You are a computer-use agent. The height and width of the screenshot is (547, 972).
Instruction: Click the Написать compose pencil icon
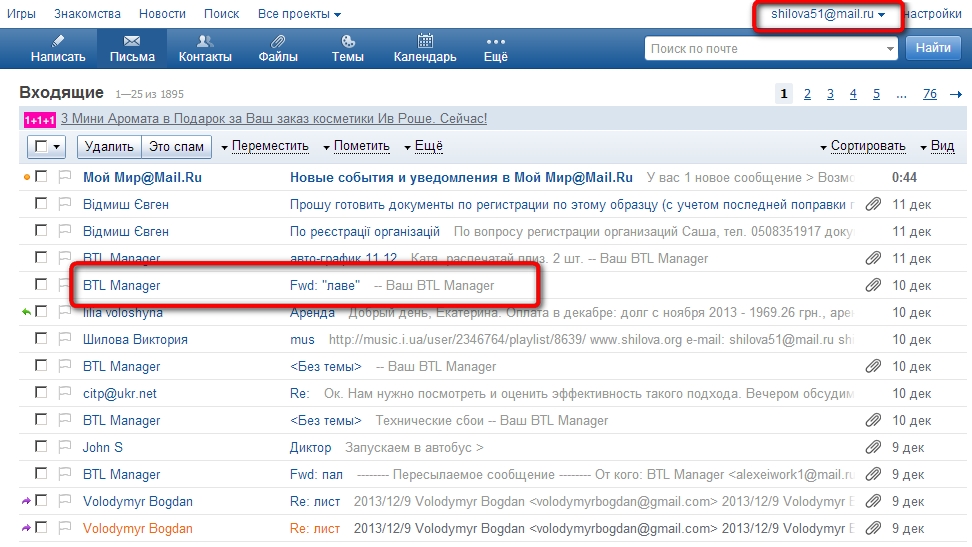(x=58, y=41)
